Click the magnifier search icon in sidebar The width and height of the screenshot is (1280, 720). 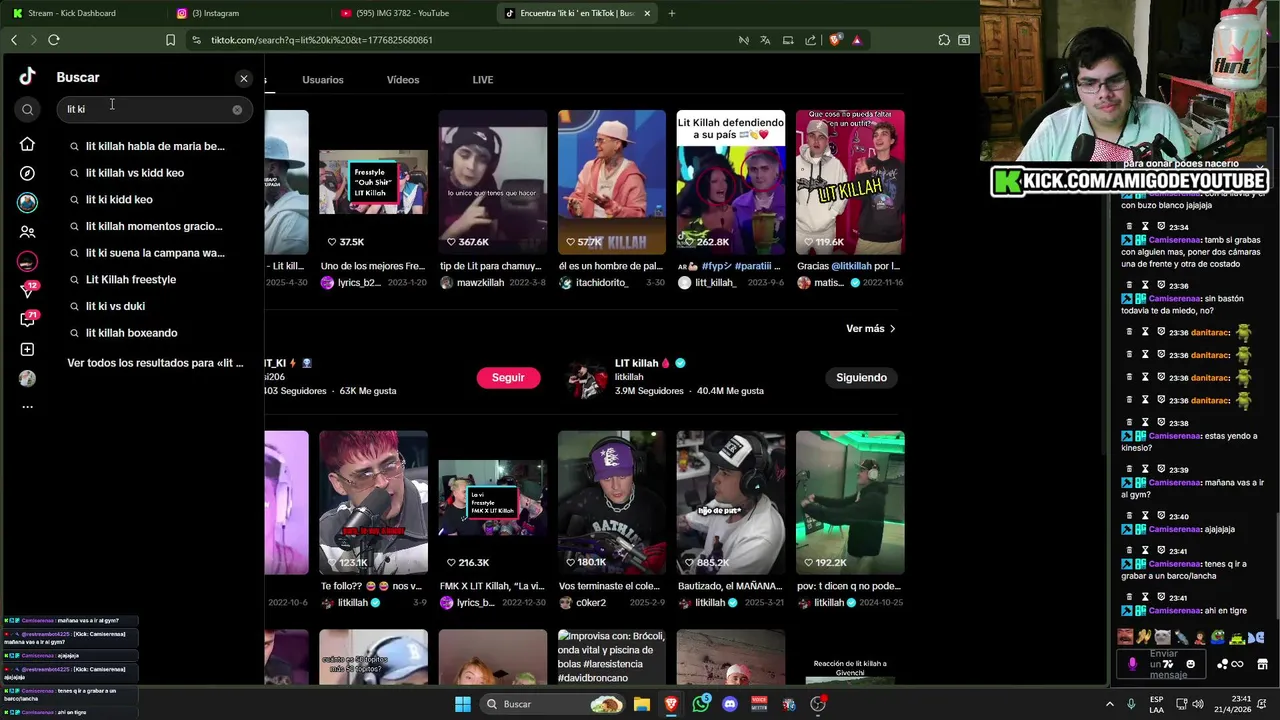coord(28,109)
